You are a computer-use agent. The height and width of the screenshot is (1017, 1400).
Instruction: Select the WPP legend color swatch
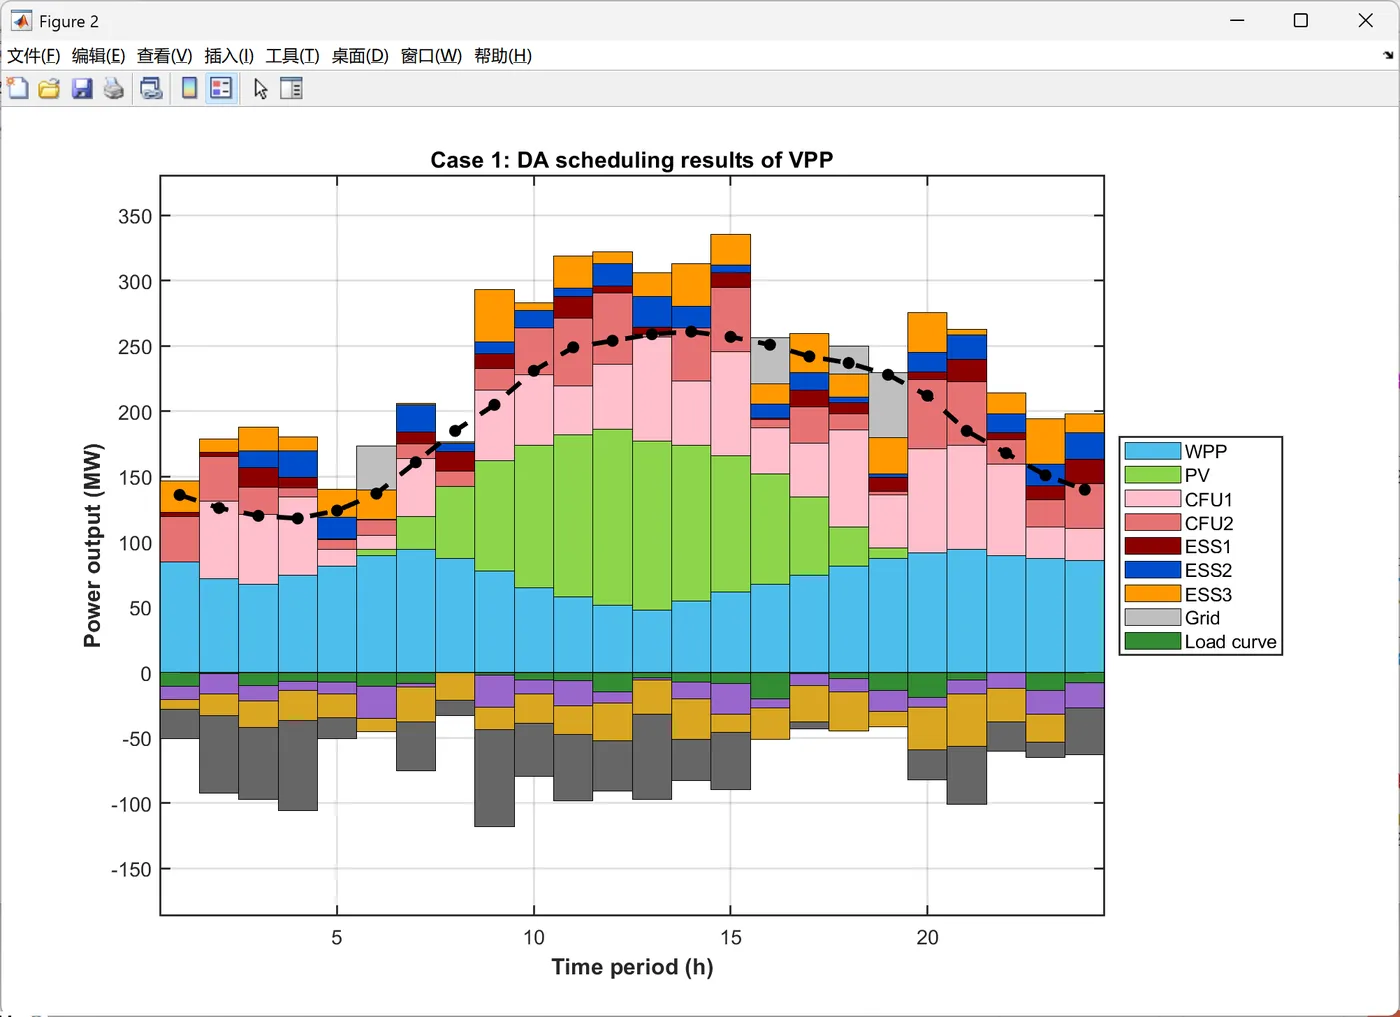(x=1152, y=451)
